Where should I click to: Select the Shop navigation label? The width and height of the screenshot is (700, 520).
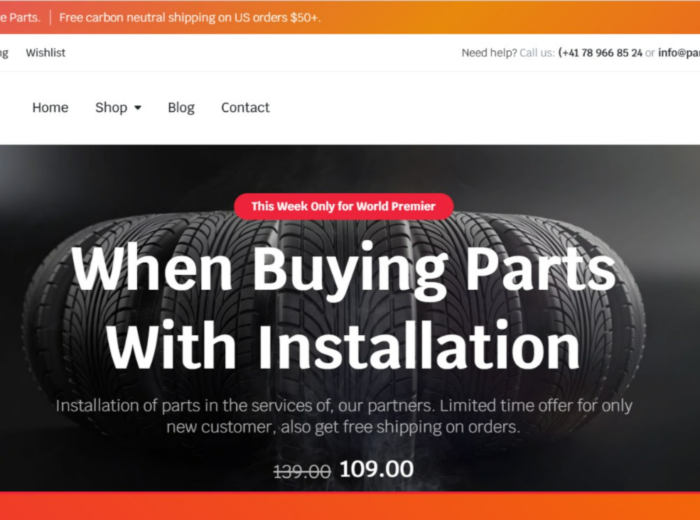tap(111, 108)
